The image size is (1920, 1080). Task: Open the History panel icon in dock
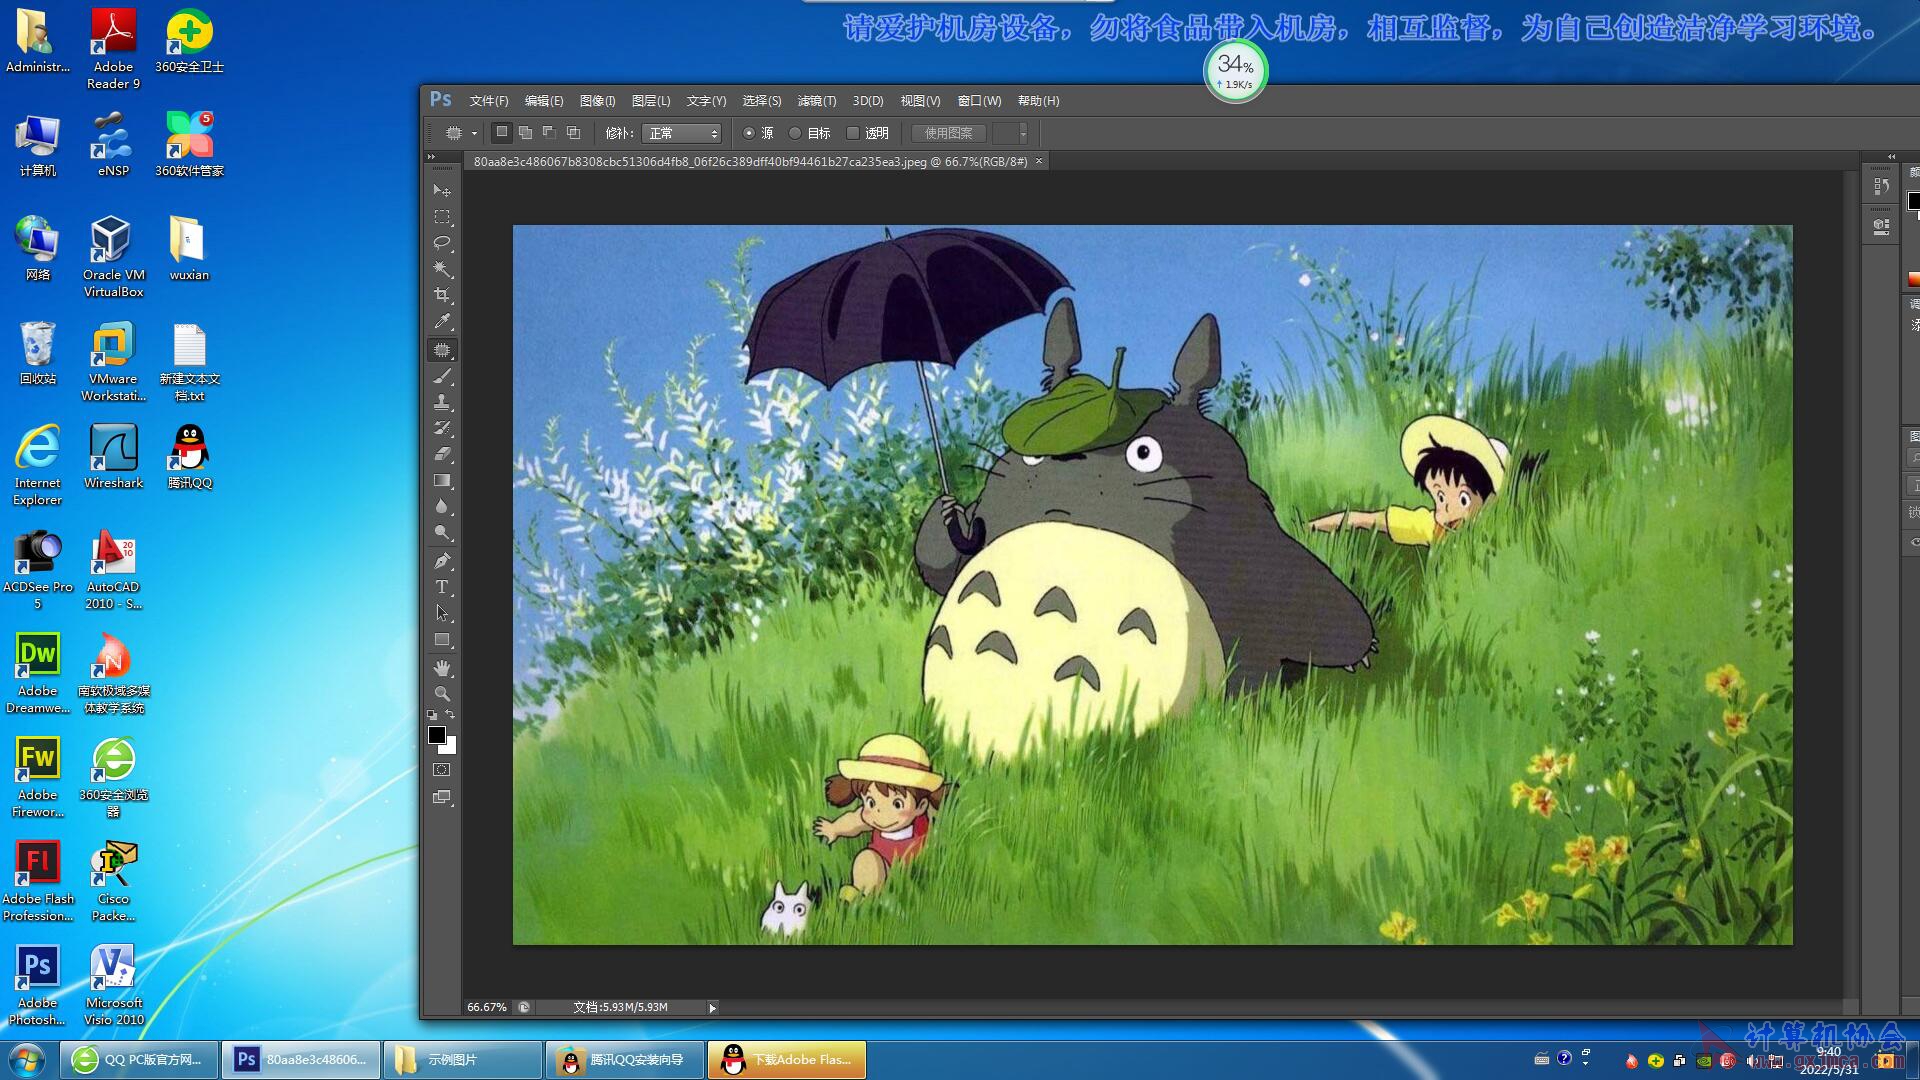[x=1881, y=187]
